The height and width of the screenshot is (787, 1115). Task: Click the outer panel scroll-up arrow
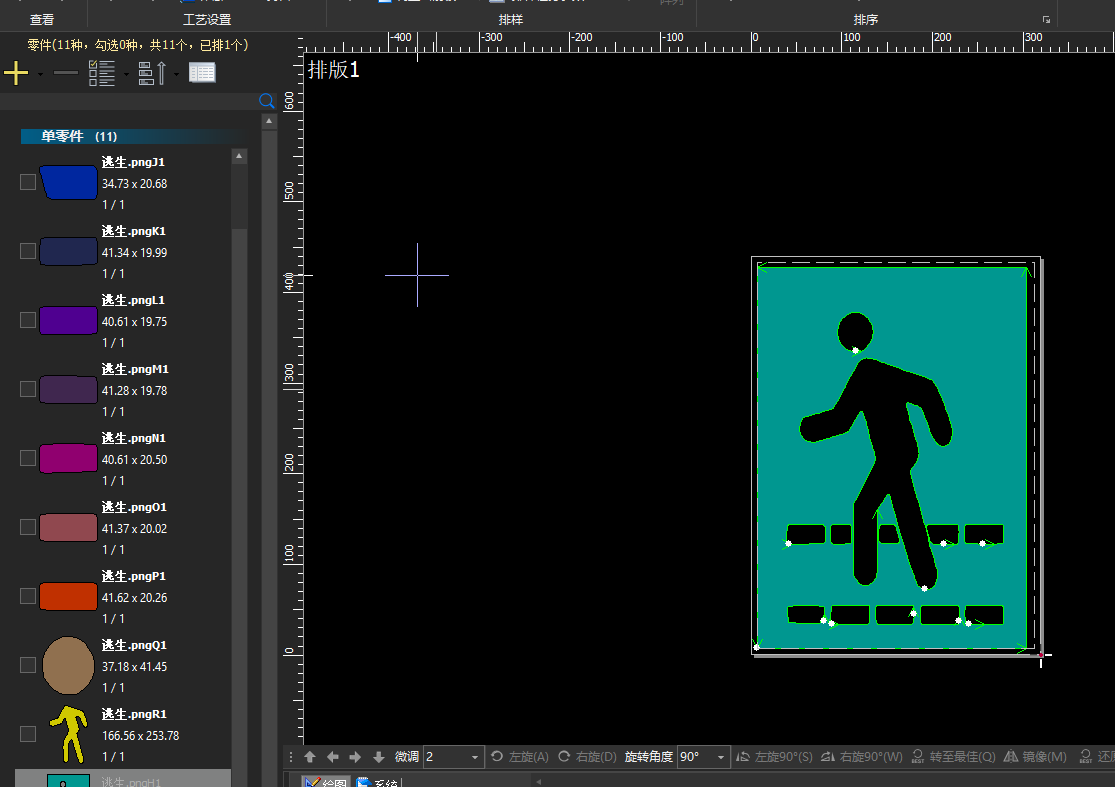[269, 121]
